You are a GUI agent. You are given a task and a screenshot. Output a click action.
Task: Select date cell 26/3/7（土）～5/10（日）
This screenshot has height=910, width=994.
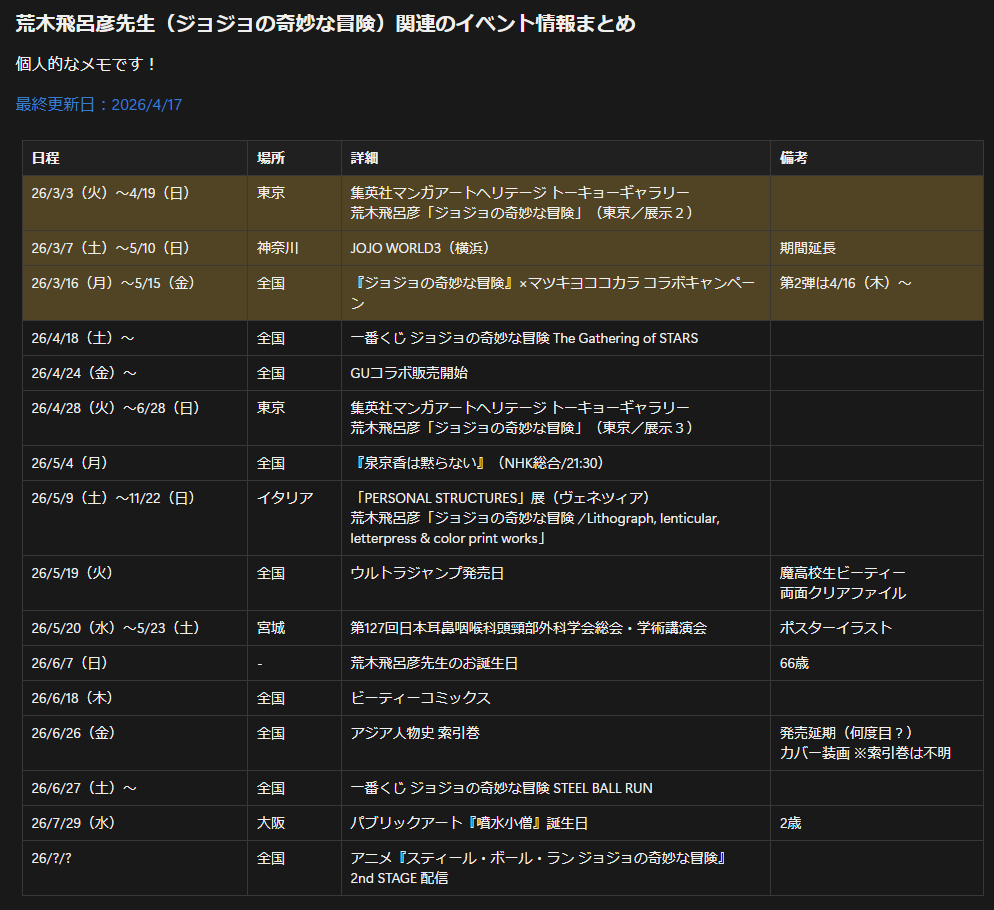135,248
